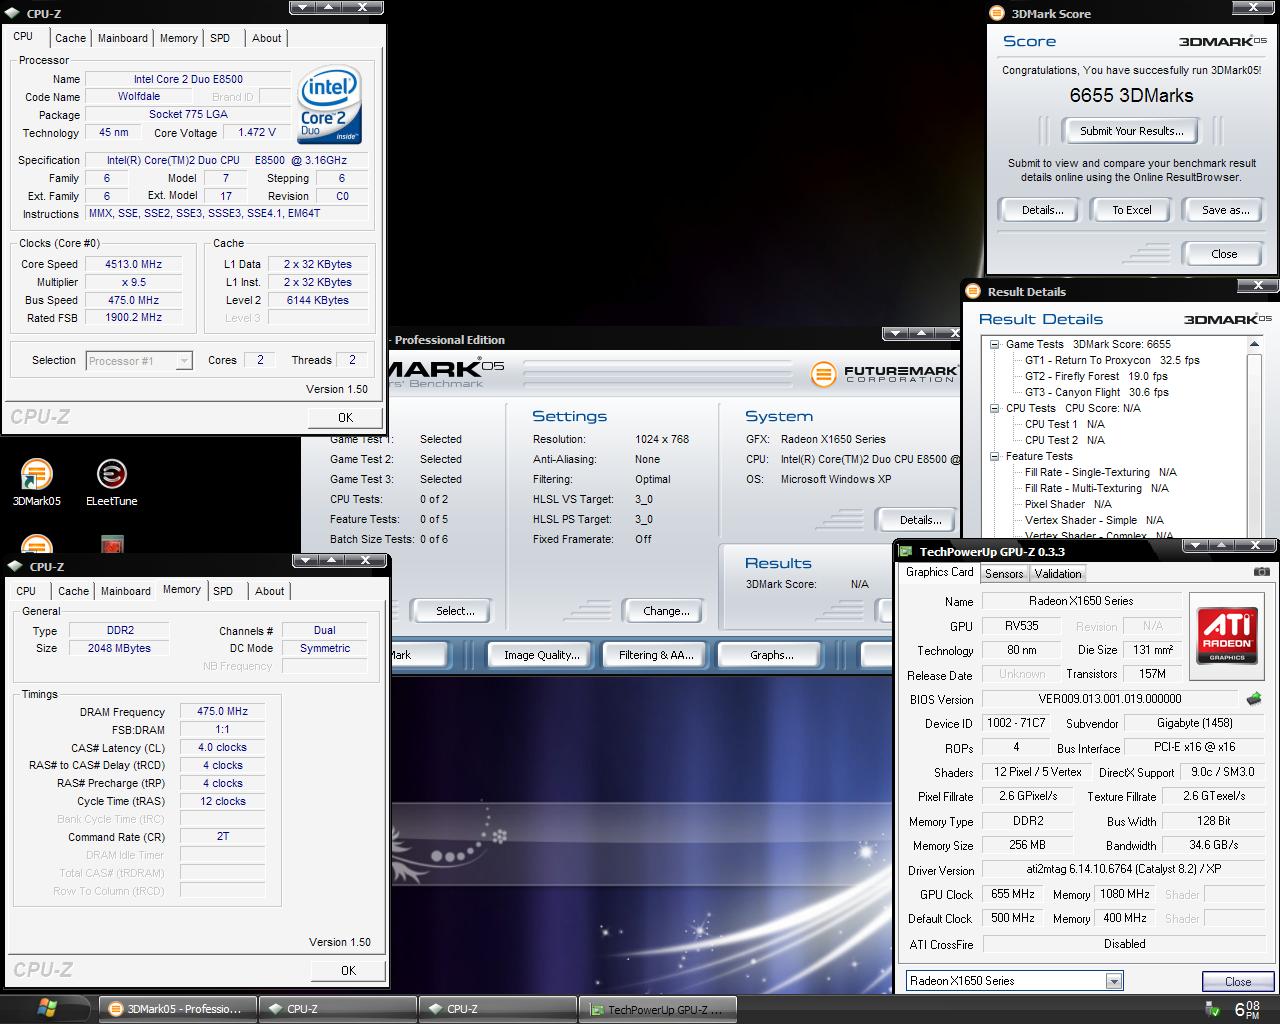
Task: Click the GPU-Z camera screenshot icon
Action: click(x=1262, y=572)
